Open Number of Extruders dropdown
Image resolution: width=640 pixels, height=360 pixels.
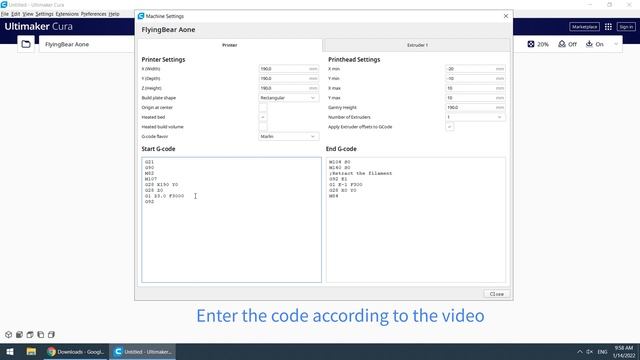[475, 117]
